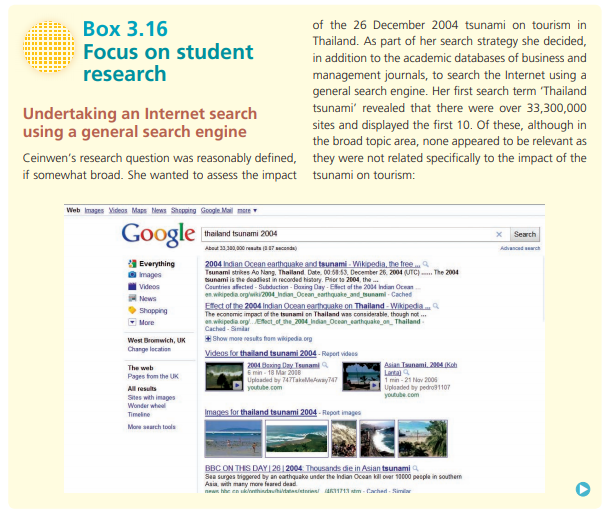Click the preview magnifier beside BBC ON THIS DAY result
The image size is (603, 509).
tap(416, 468)
